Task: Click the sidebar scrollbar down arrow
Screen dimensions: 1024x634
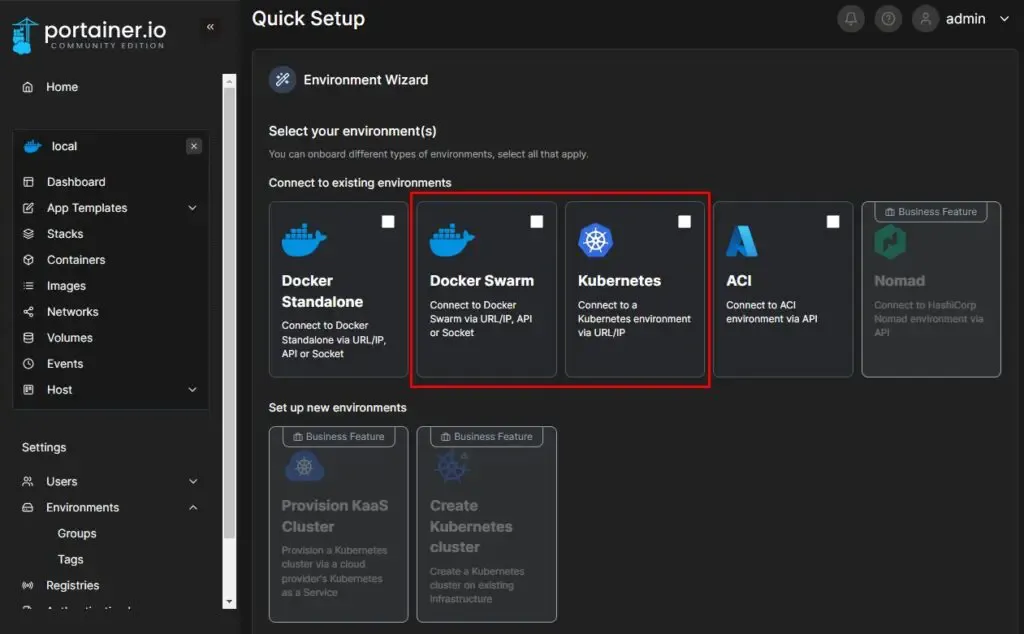Action: (x=229, y=602)
